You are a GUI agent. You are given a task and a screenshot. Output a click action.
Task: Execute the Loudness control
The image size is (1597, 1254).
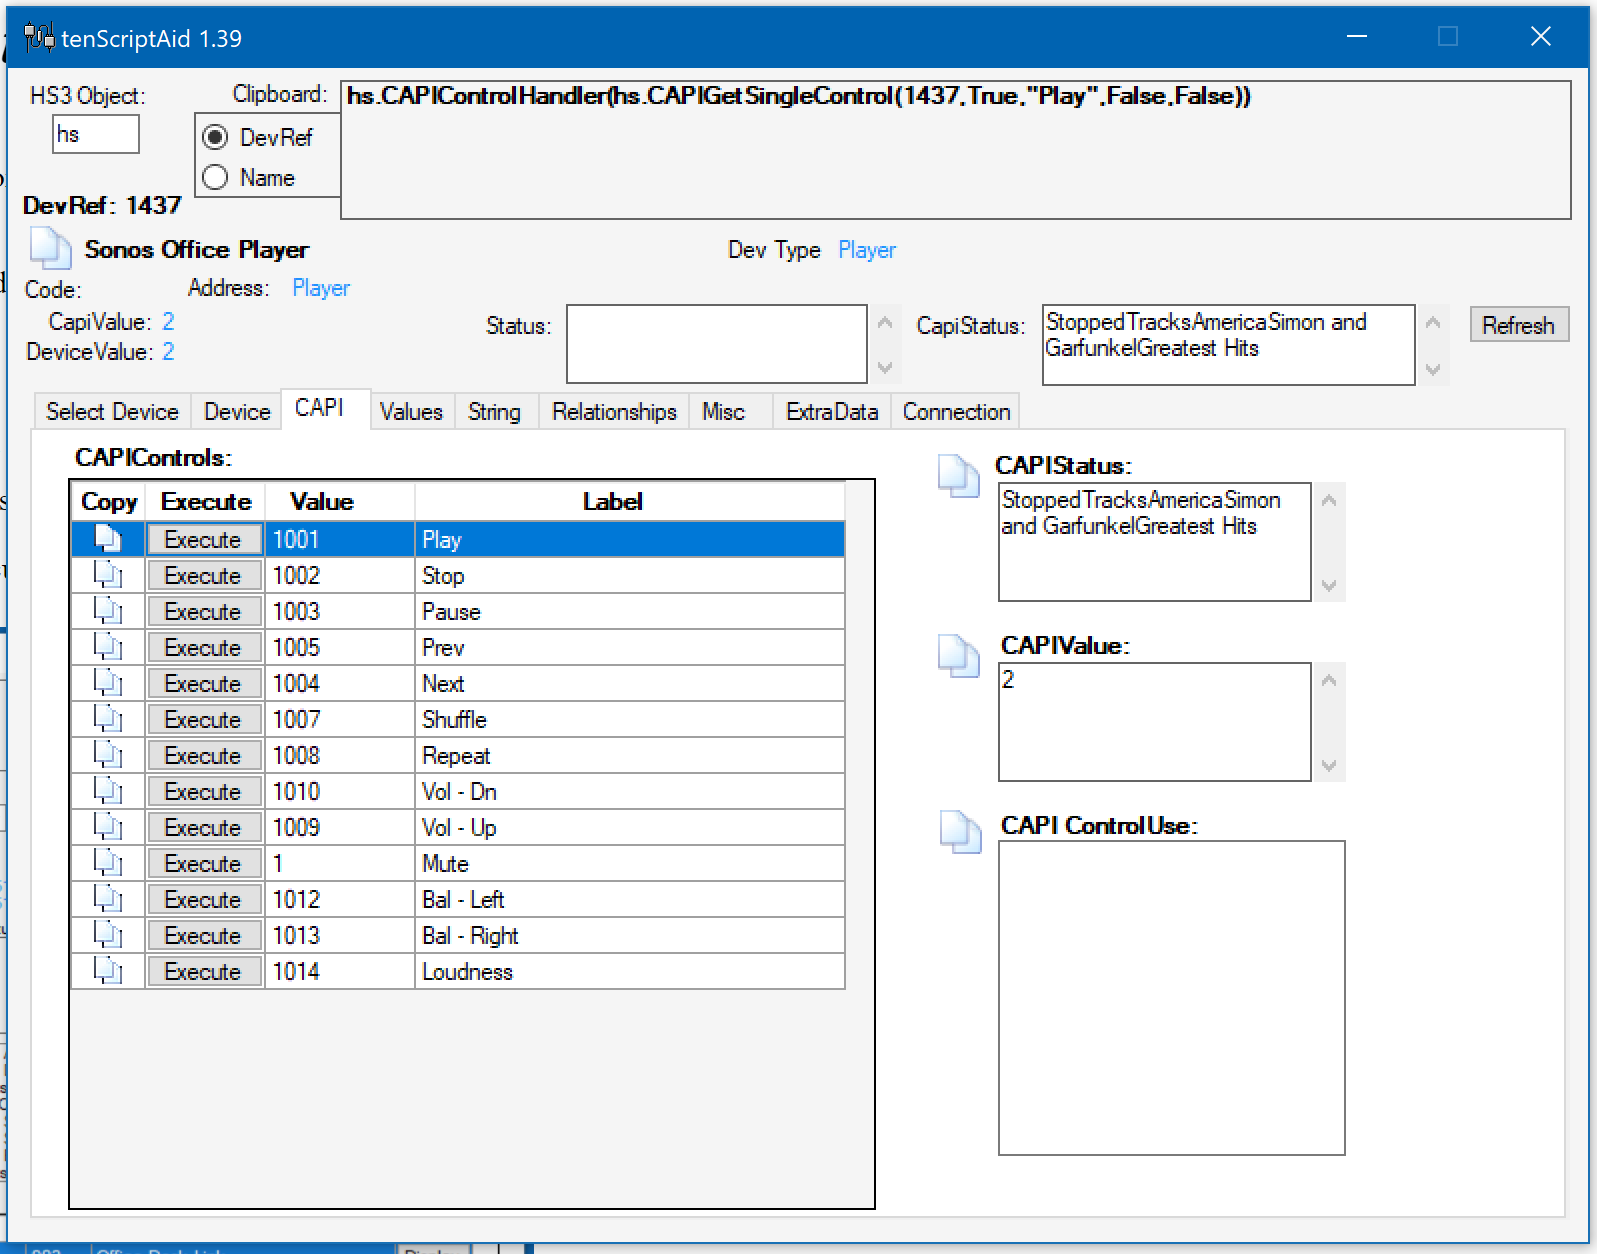click(204, 972)
